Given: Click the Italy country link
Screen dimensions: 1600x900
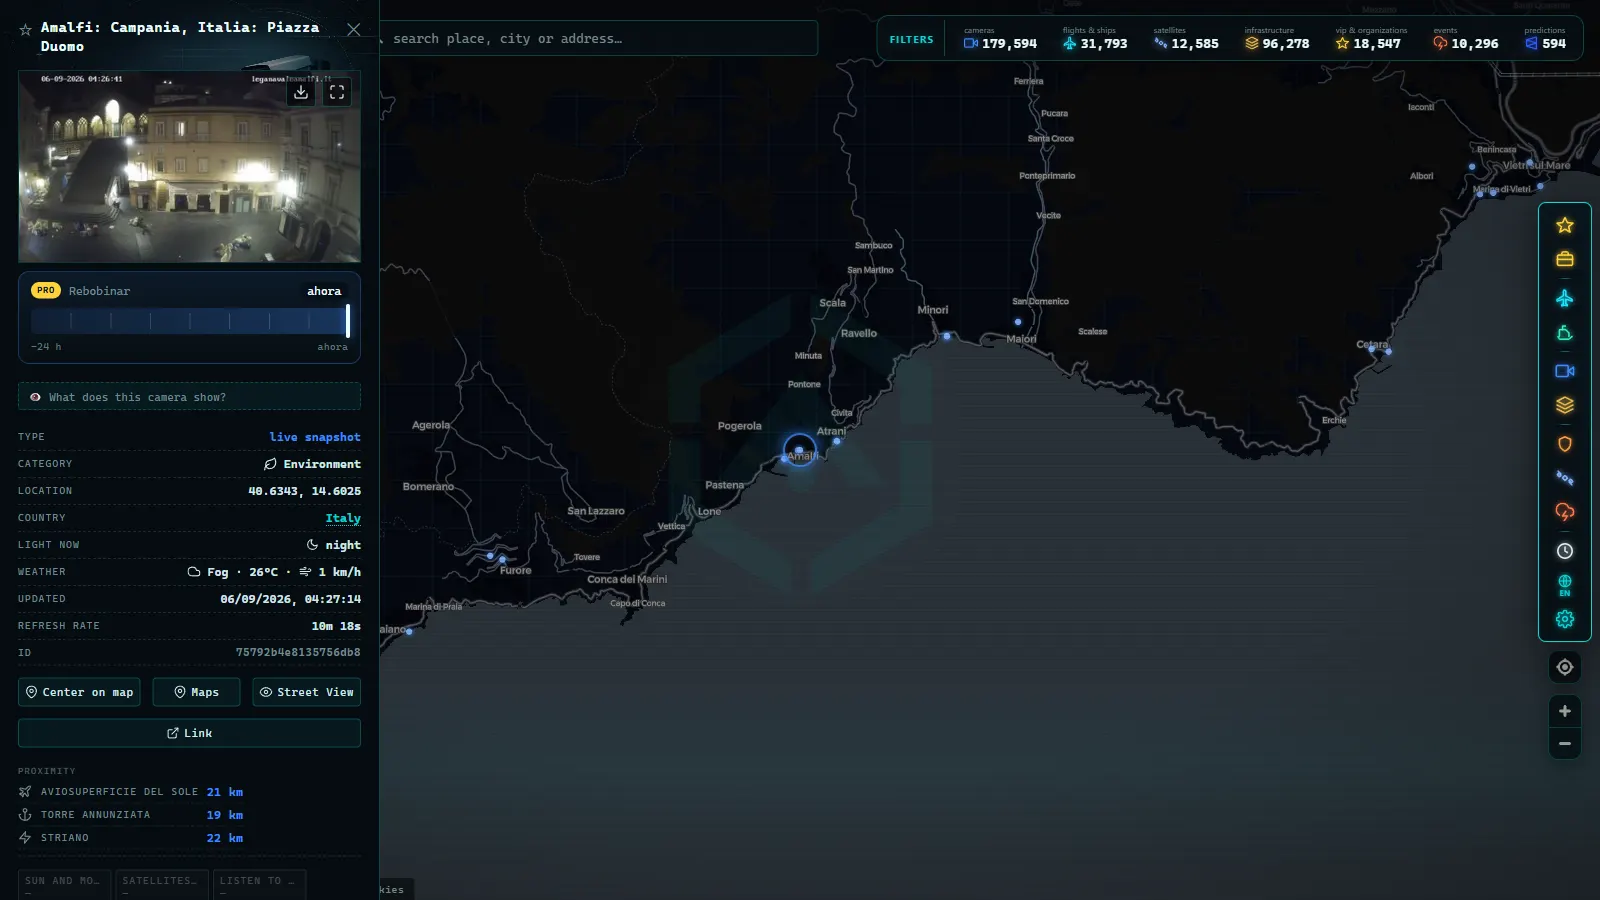Looking at the screenshot, I should click(x=343, y=518).
